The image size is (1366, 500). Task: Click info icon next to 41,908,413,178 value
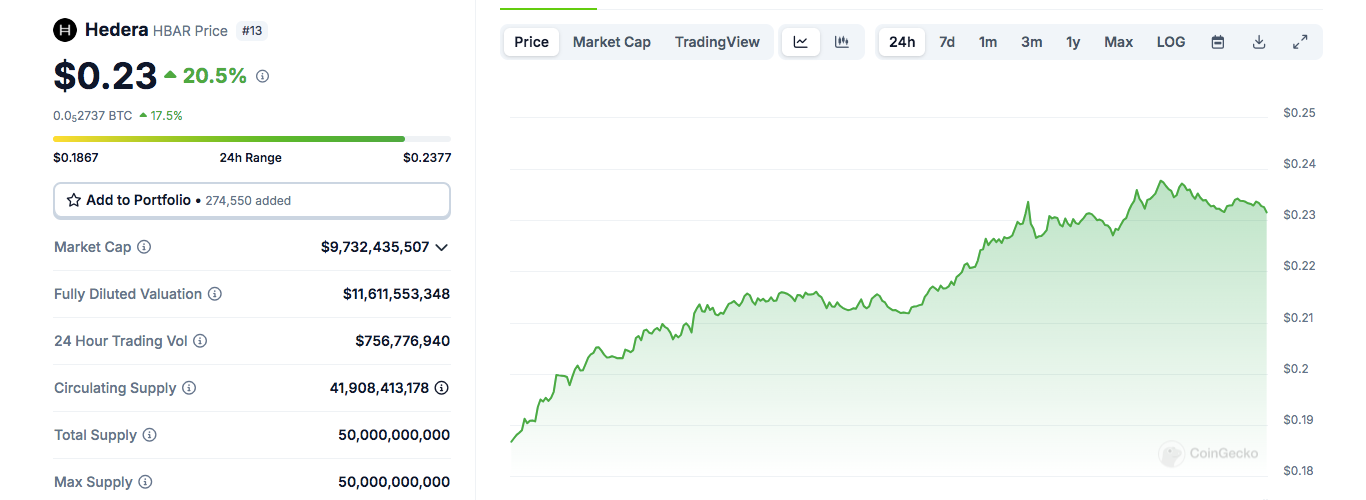click(x=441, y=388)
